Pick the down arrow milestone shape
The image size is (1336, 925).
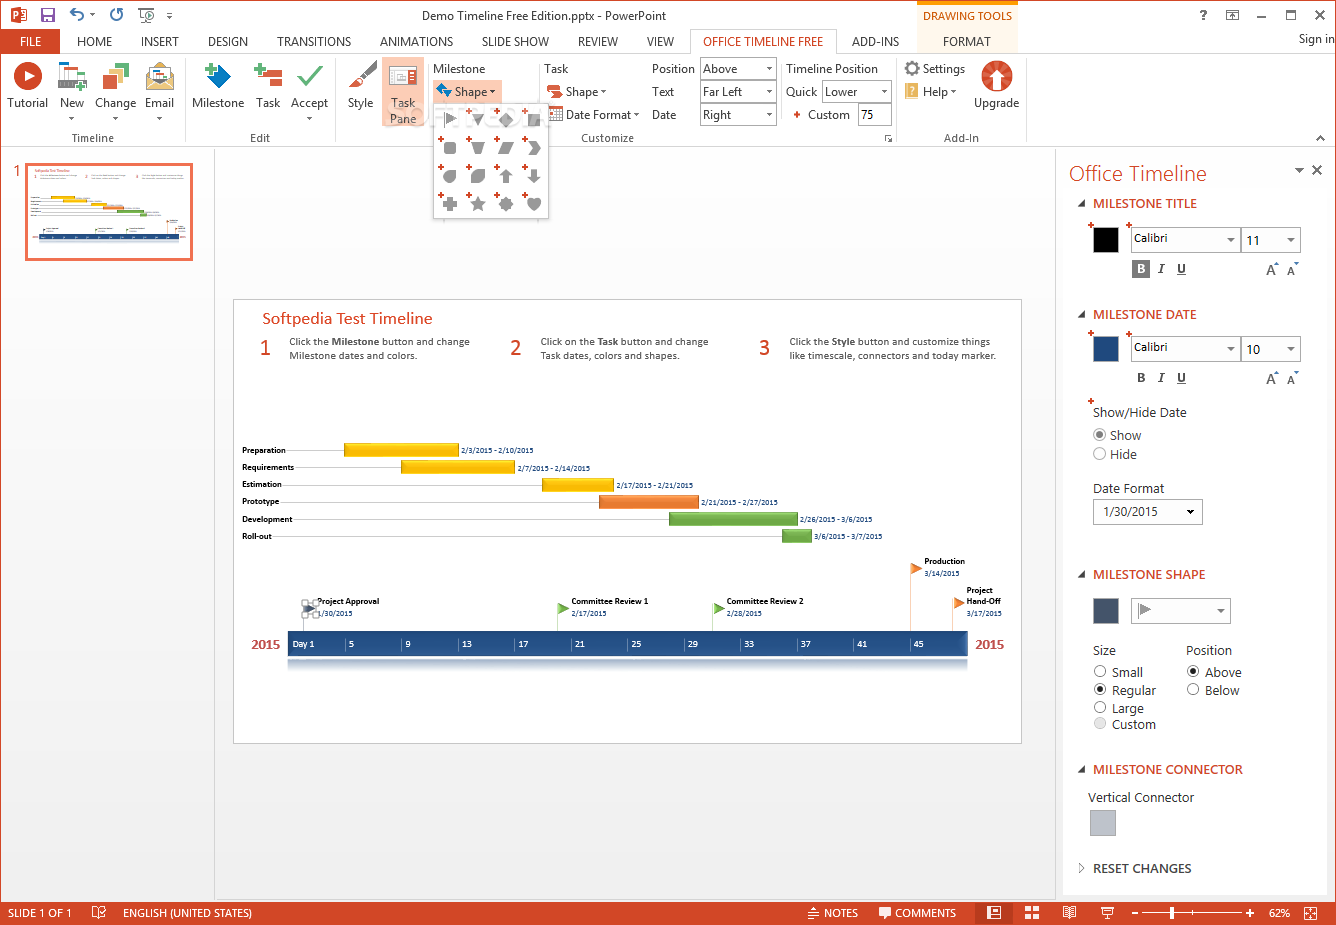click(534, 175)
